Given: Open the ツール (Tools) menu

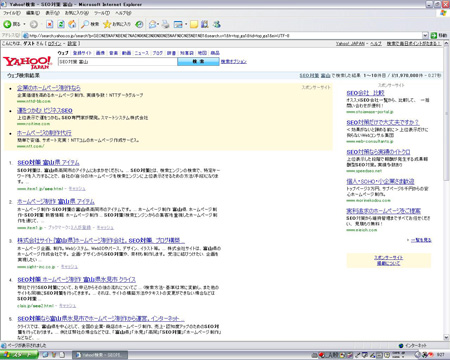Looking at the screenshot, I should (102, 13).
